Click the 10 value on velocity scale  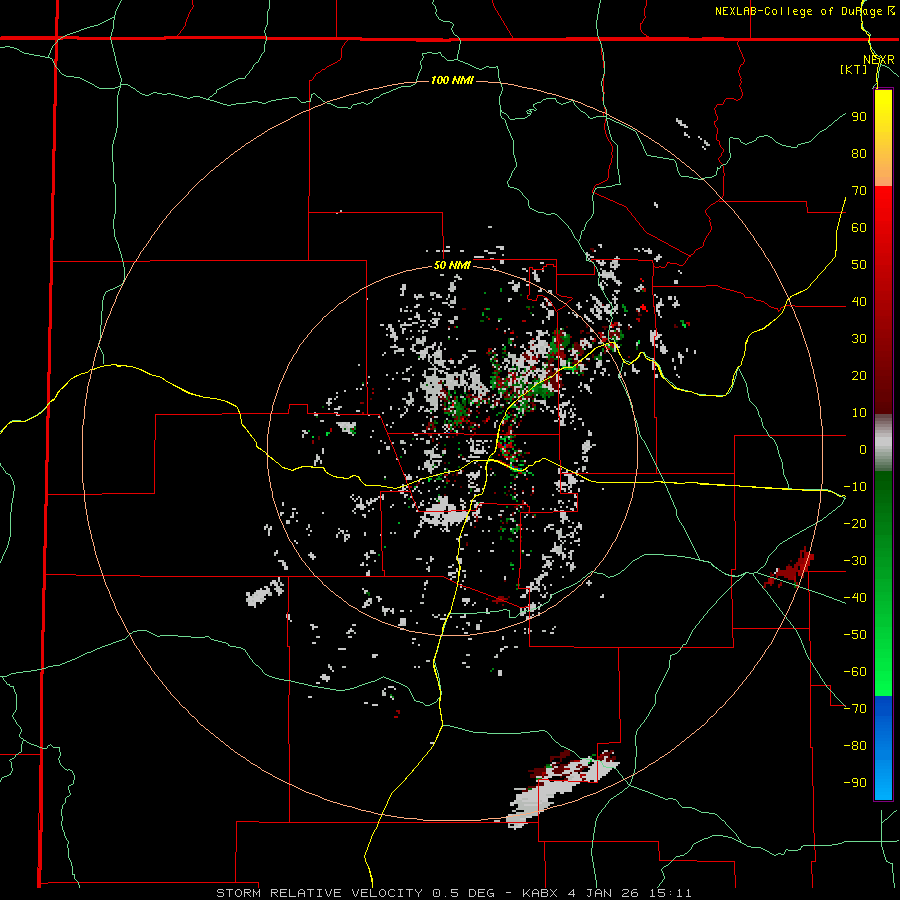coord(859,413)
